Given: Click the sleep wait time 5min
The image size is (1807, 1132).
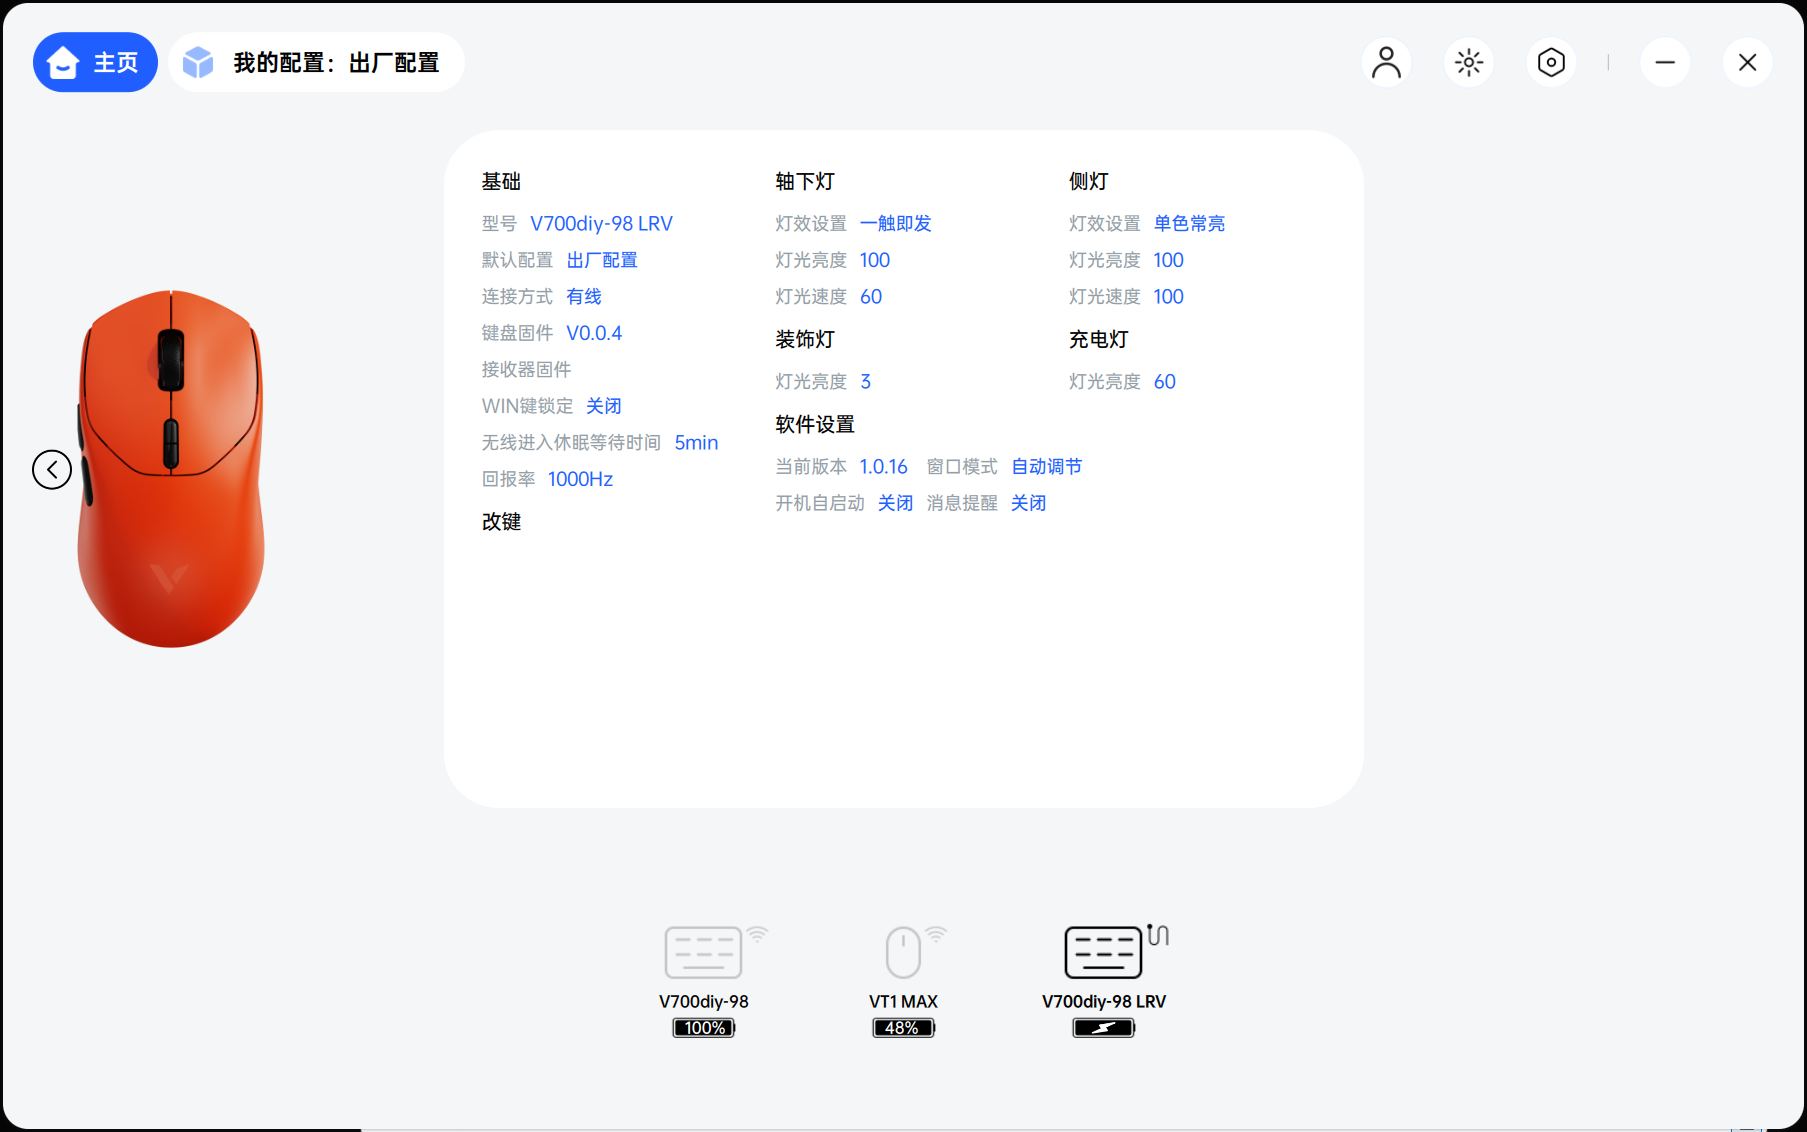Looking at the screenshot, I should click(x=696, y=442).
